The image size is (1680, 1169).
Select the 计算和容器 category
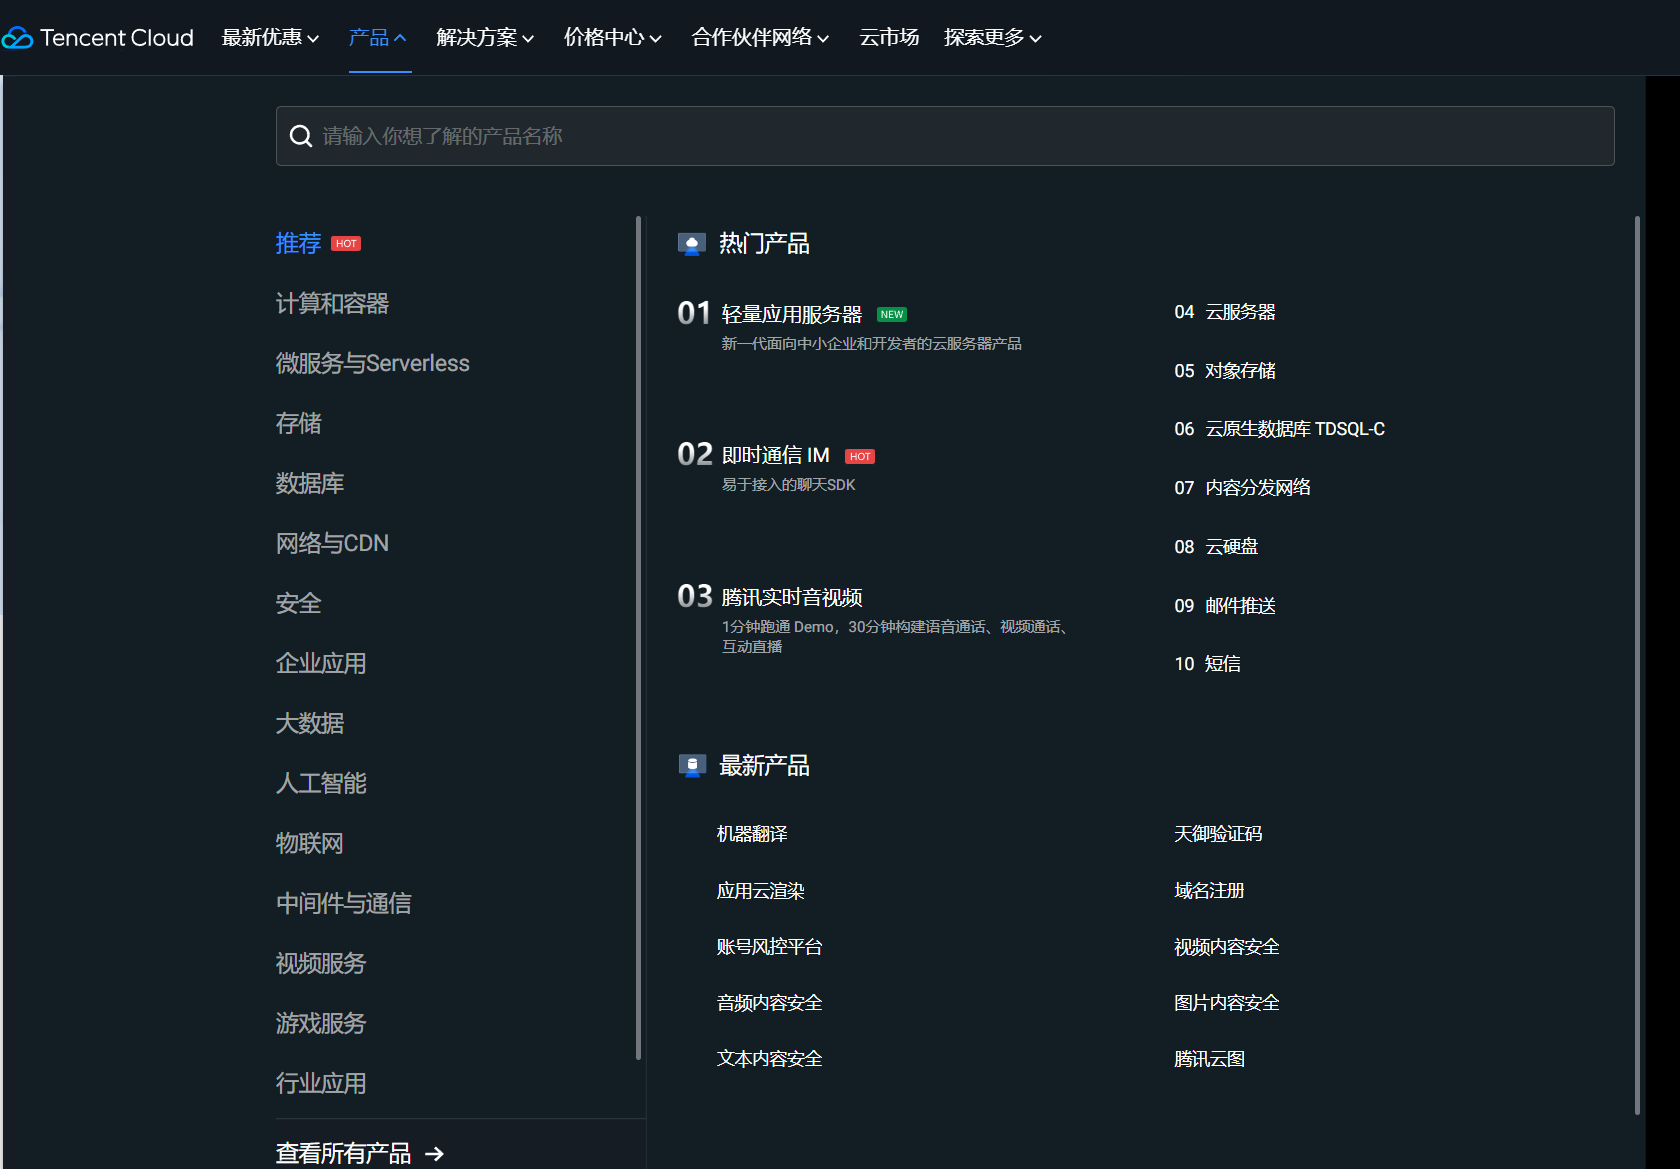coord(332,304)
